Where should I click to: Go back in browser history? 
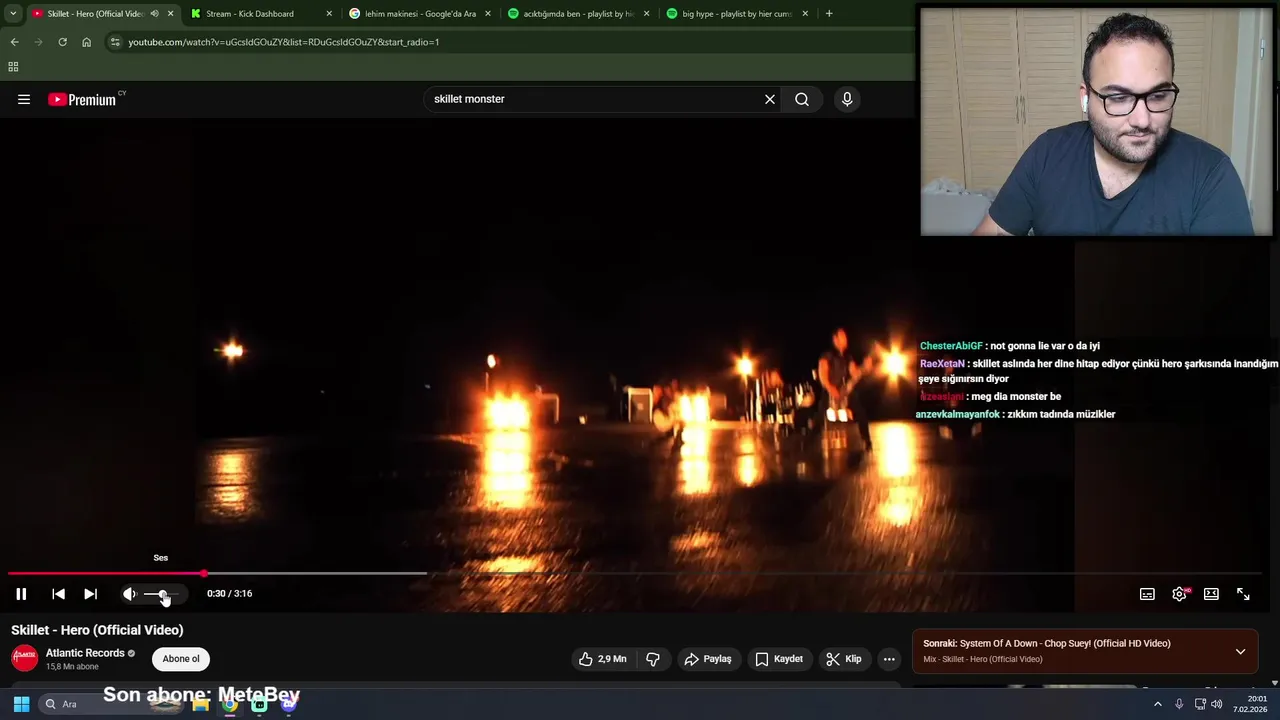click(x=14, y=42)
